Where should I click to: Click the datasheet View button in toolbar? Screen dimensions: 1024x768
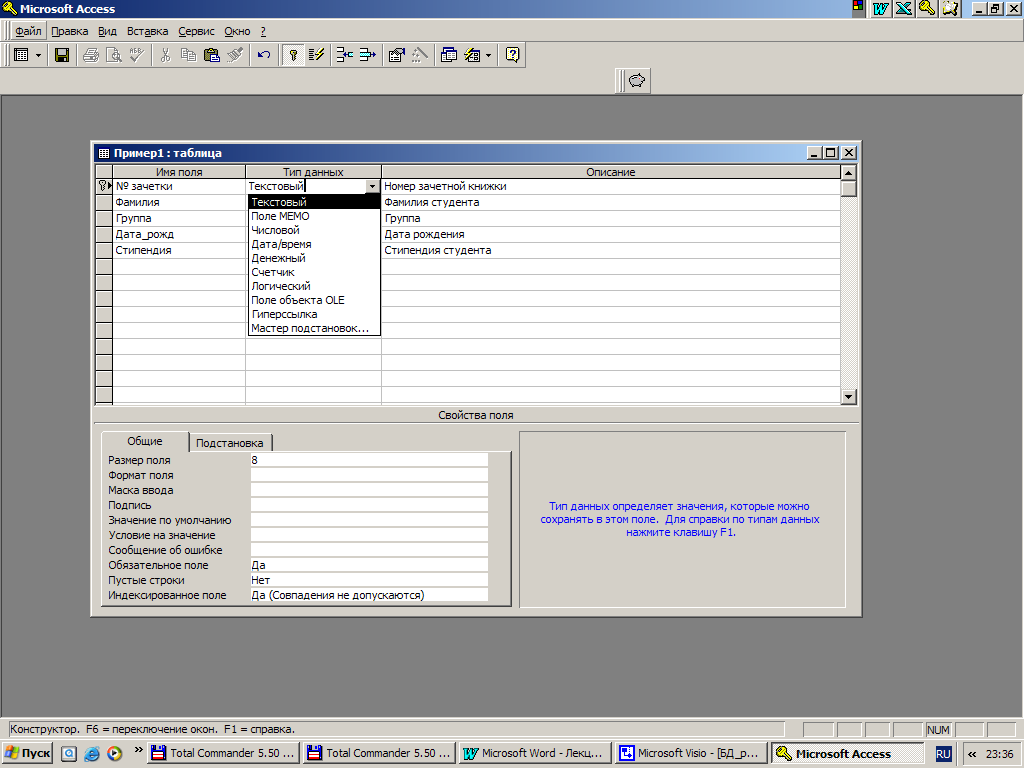tap(22, 56)
